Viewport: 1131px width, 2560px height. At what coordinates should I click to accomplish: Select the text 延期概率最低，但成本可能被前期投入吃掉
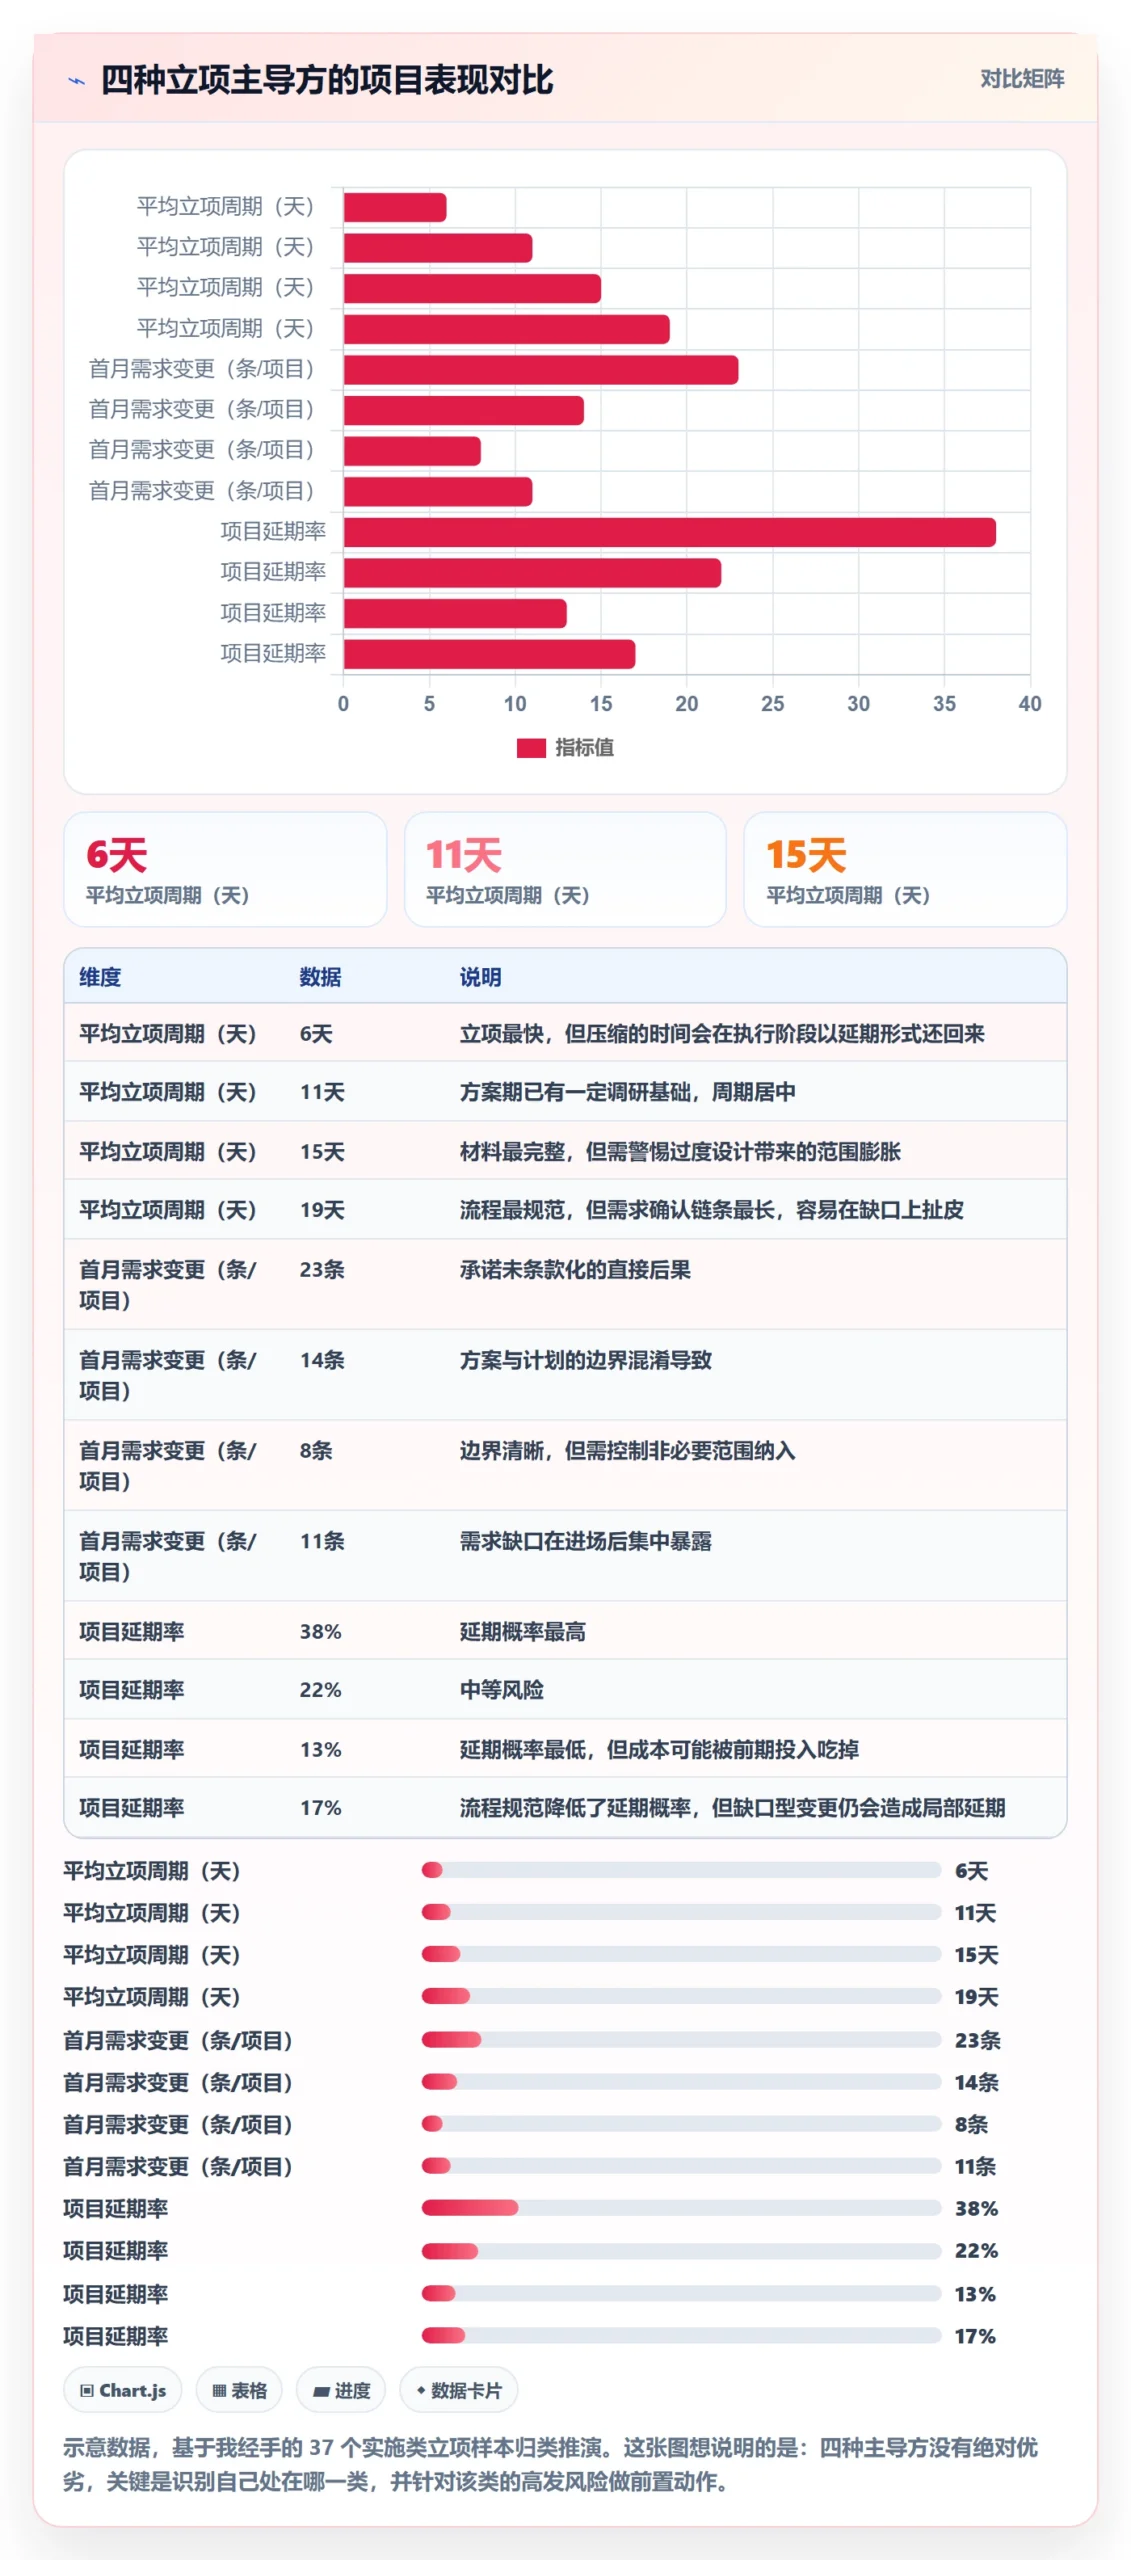click(659, 1749)
